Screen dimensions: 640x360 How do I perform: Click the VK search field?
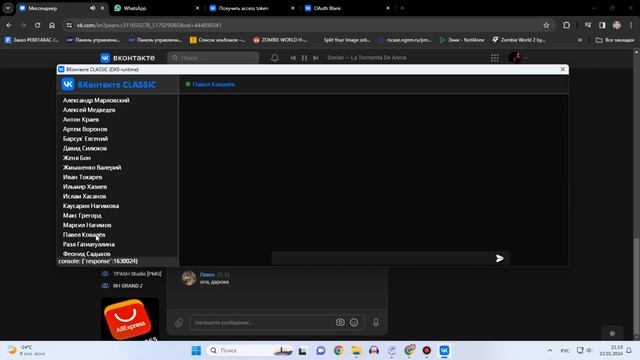[x=213, y=58]
